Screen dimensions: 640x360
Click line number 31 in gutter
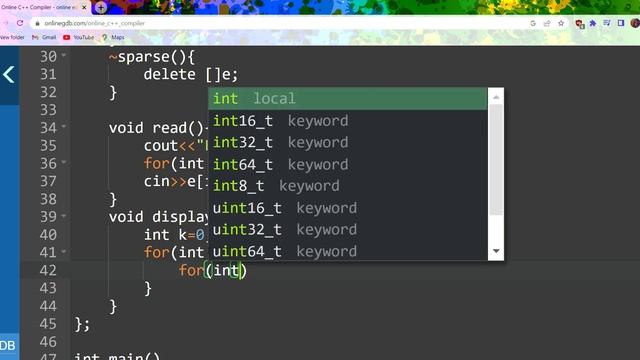(x=48, y=74)
